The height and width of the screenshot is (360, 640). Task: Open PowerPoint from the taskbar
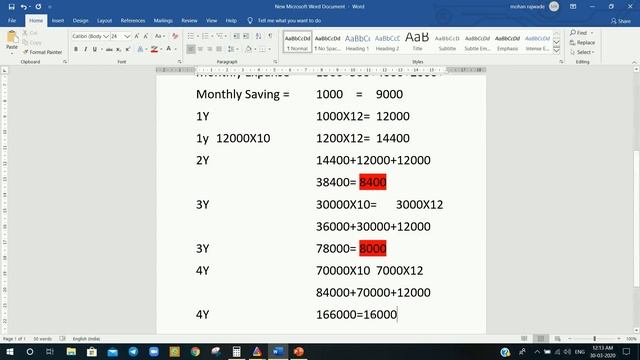pyautogui.click(x=299, y=351)
